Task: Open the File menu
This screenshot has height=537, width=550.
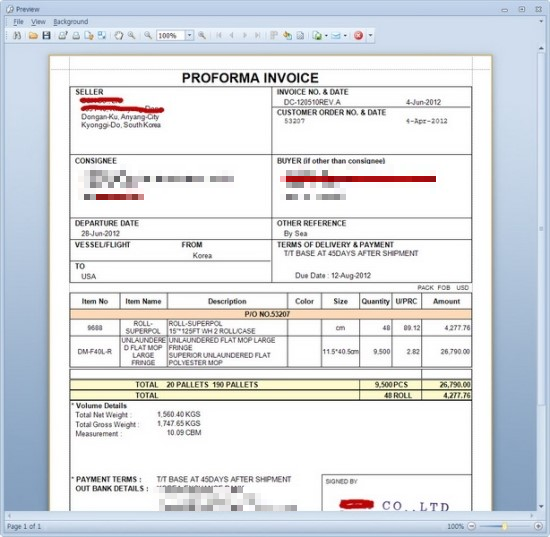Action: (x=18, y=22)
